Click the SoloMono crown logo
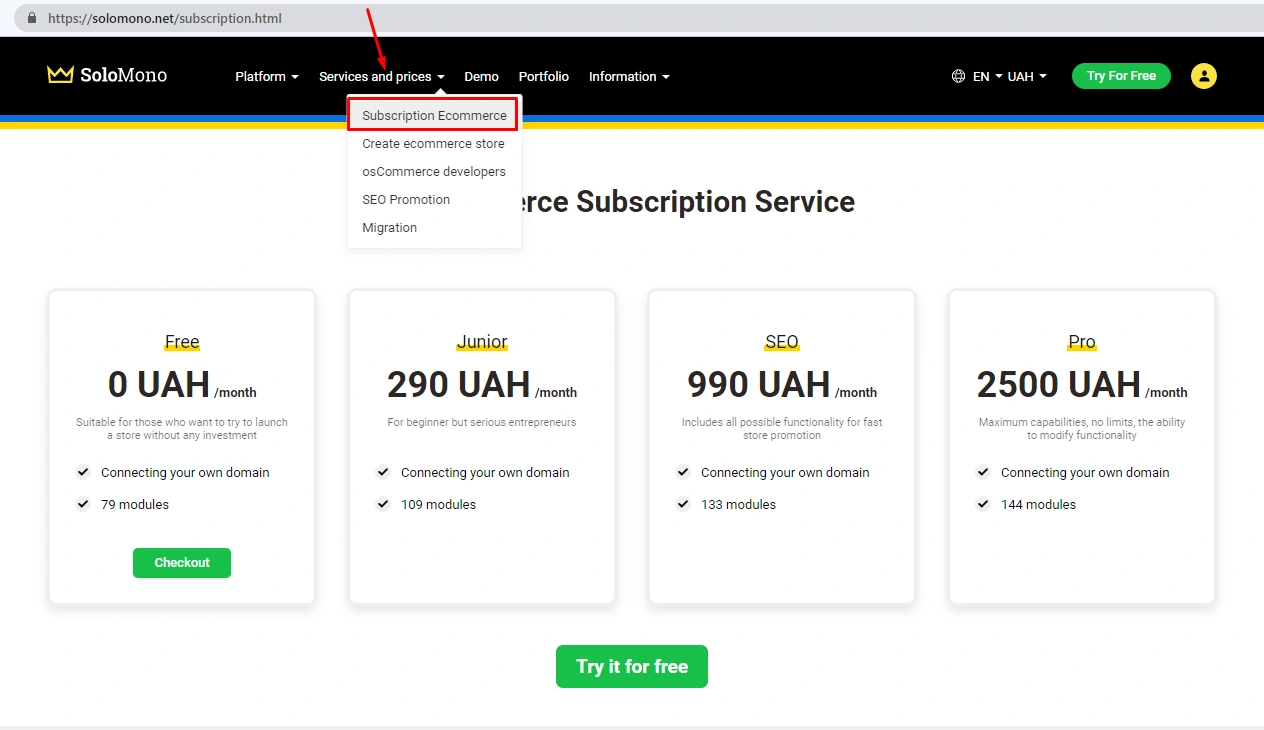Image resolution: width=1264 pixels, height=730 pixels. (61, 75)
